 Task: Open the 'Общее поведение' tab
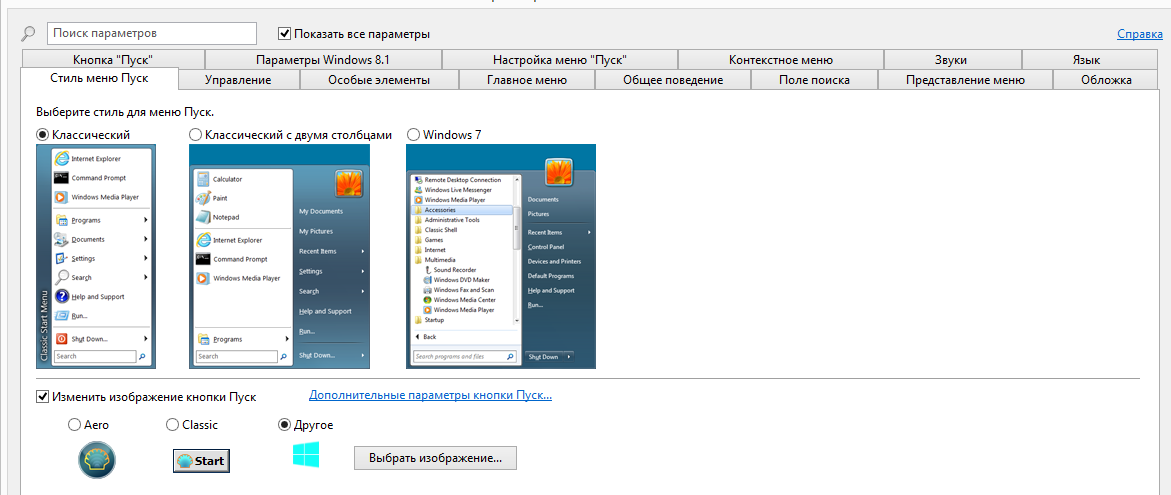tap(673, 80)
